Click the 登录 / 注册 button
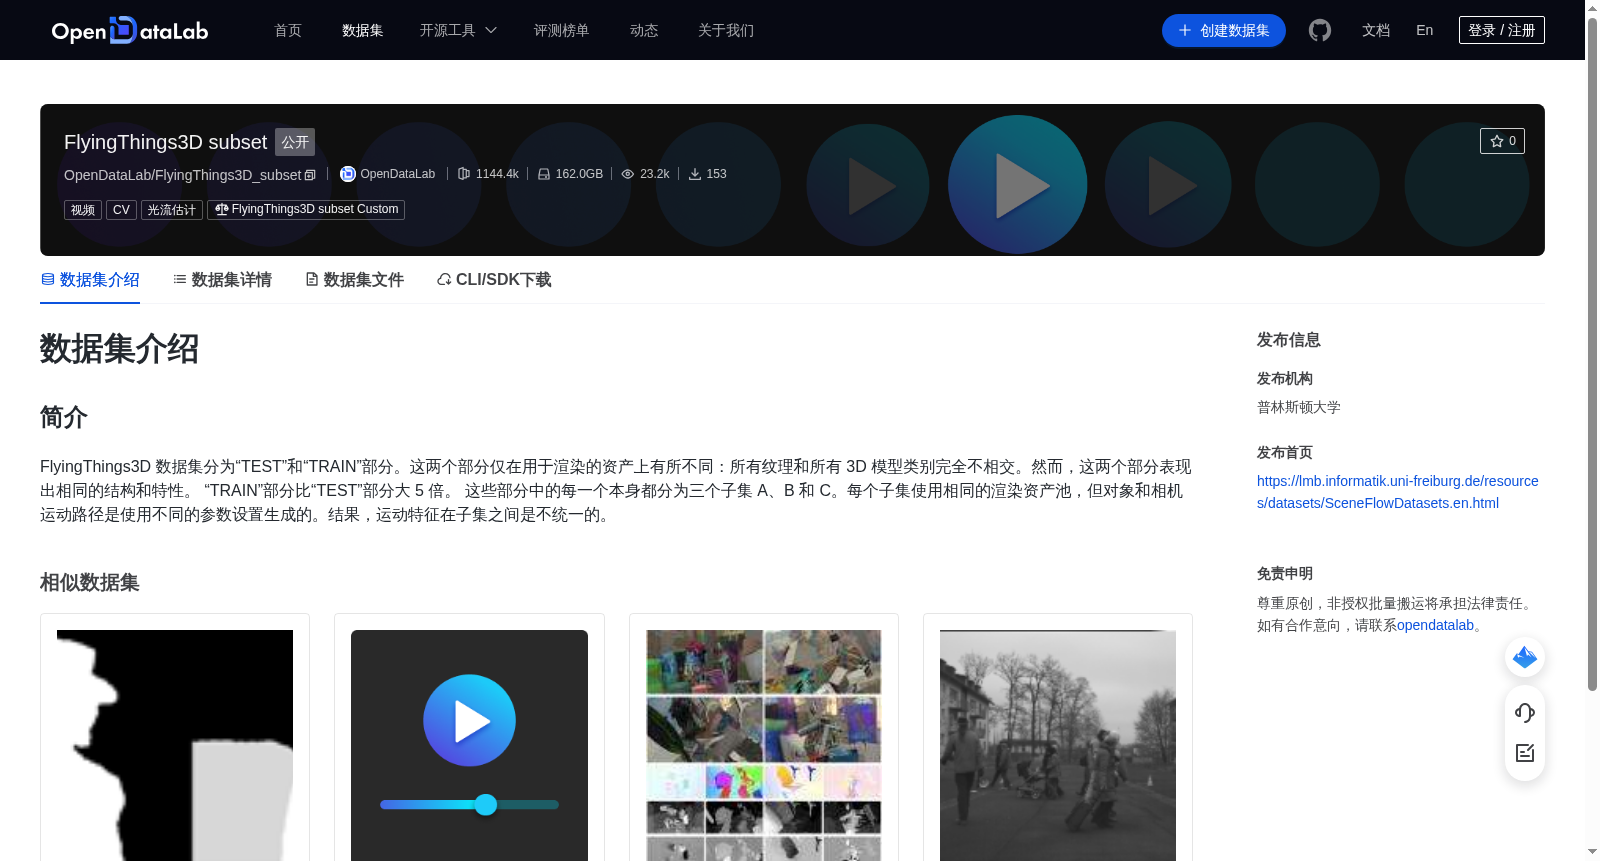 (1502, 30)
